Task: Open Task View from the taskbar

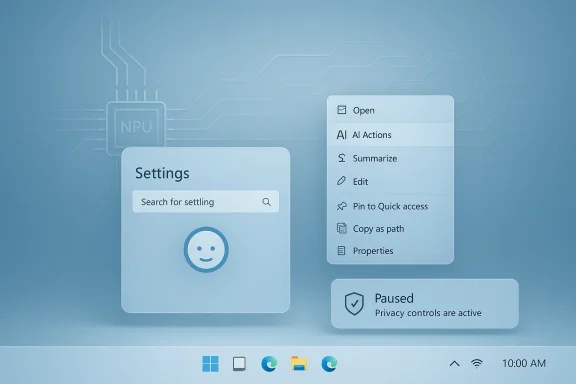Action: tap(240, 364)
